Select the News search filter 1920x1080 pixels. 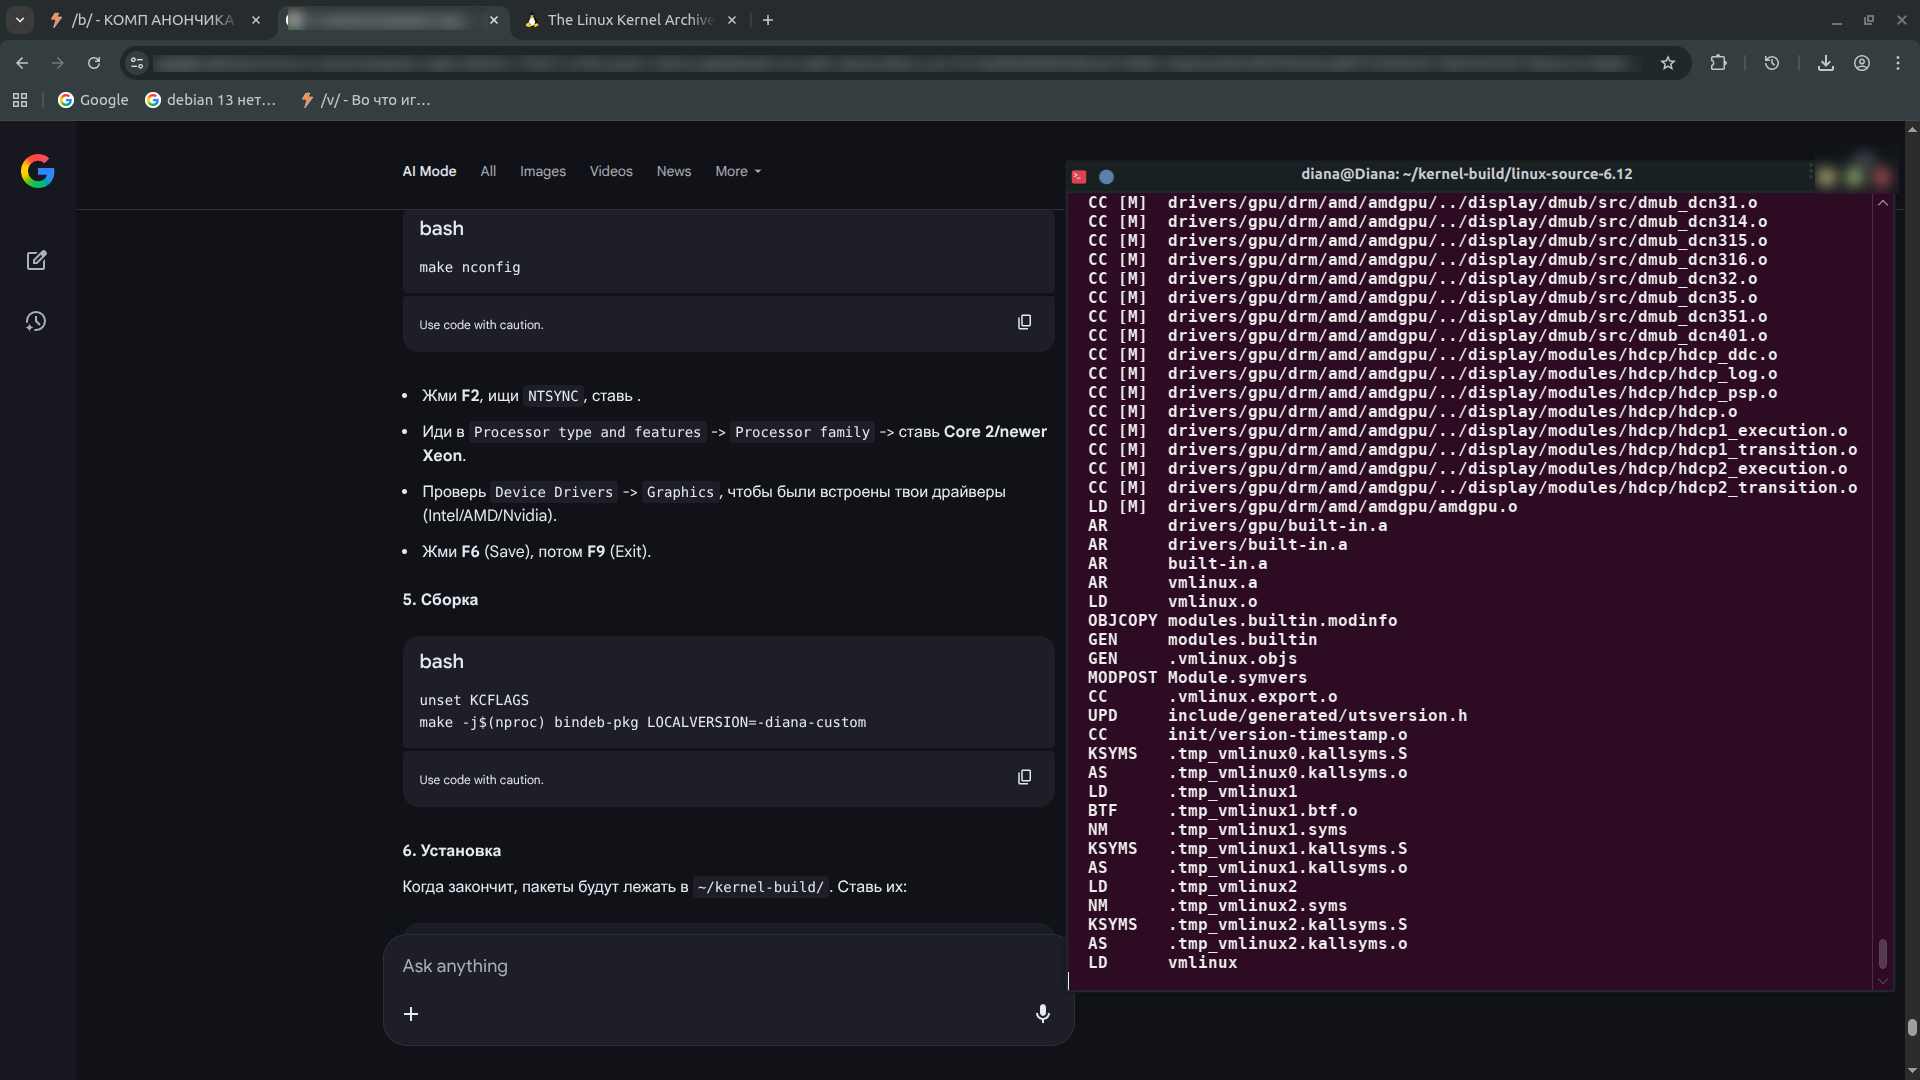click(x=673, y=171)
